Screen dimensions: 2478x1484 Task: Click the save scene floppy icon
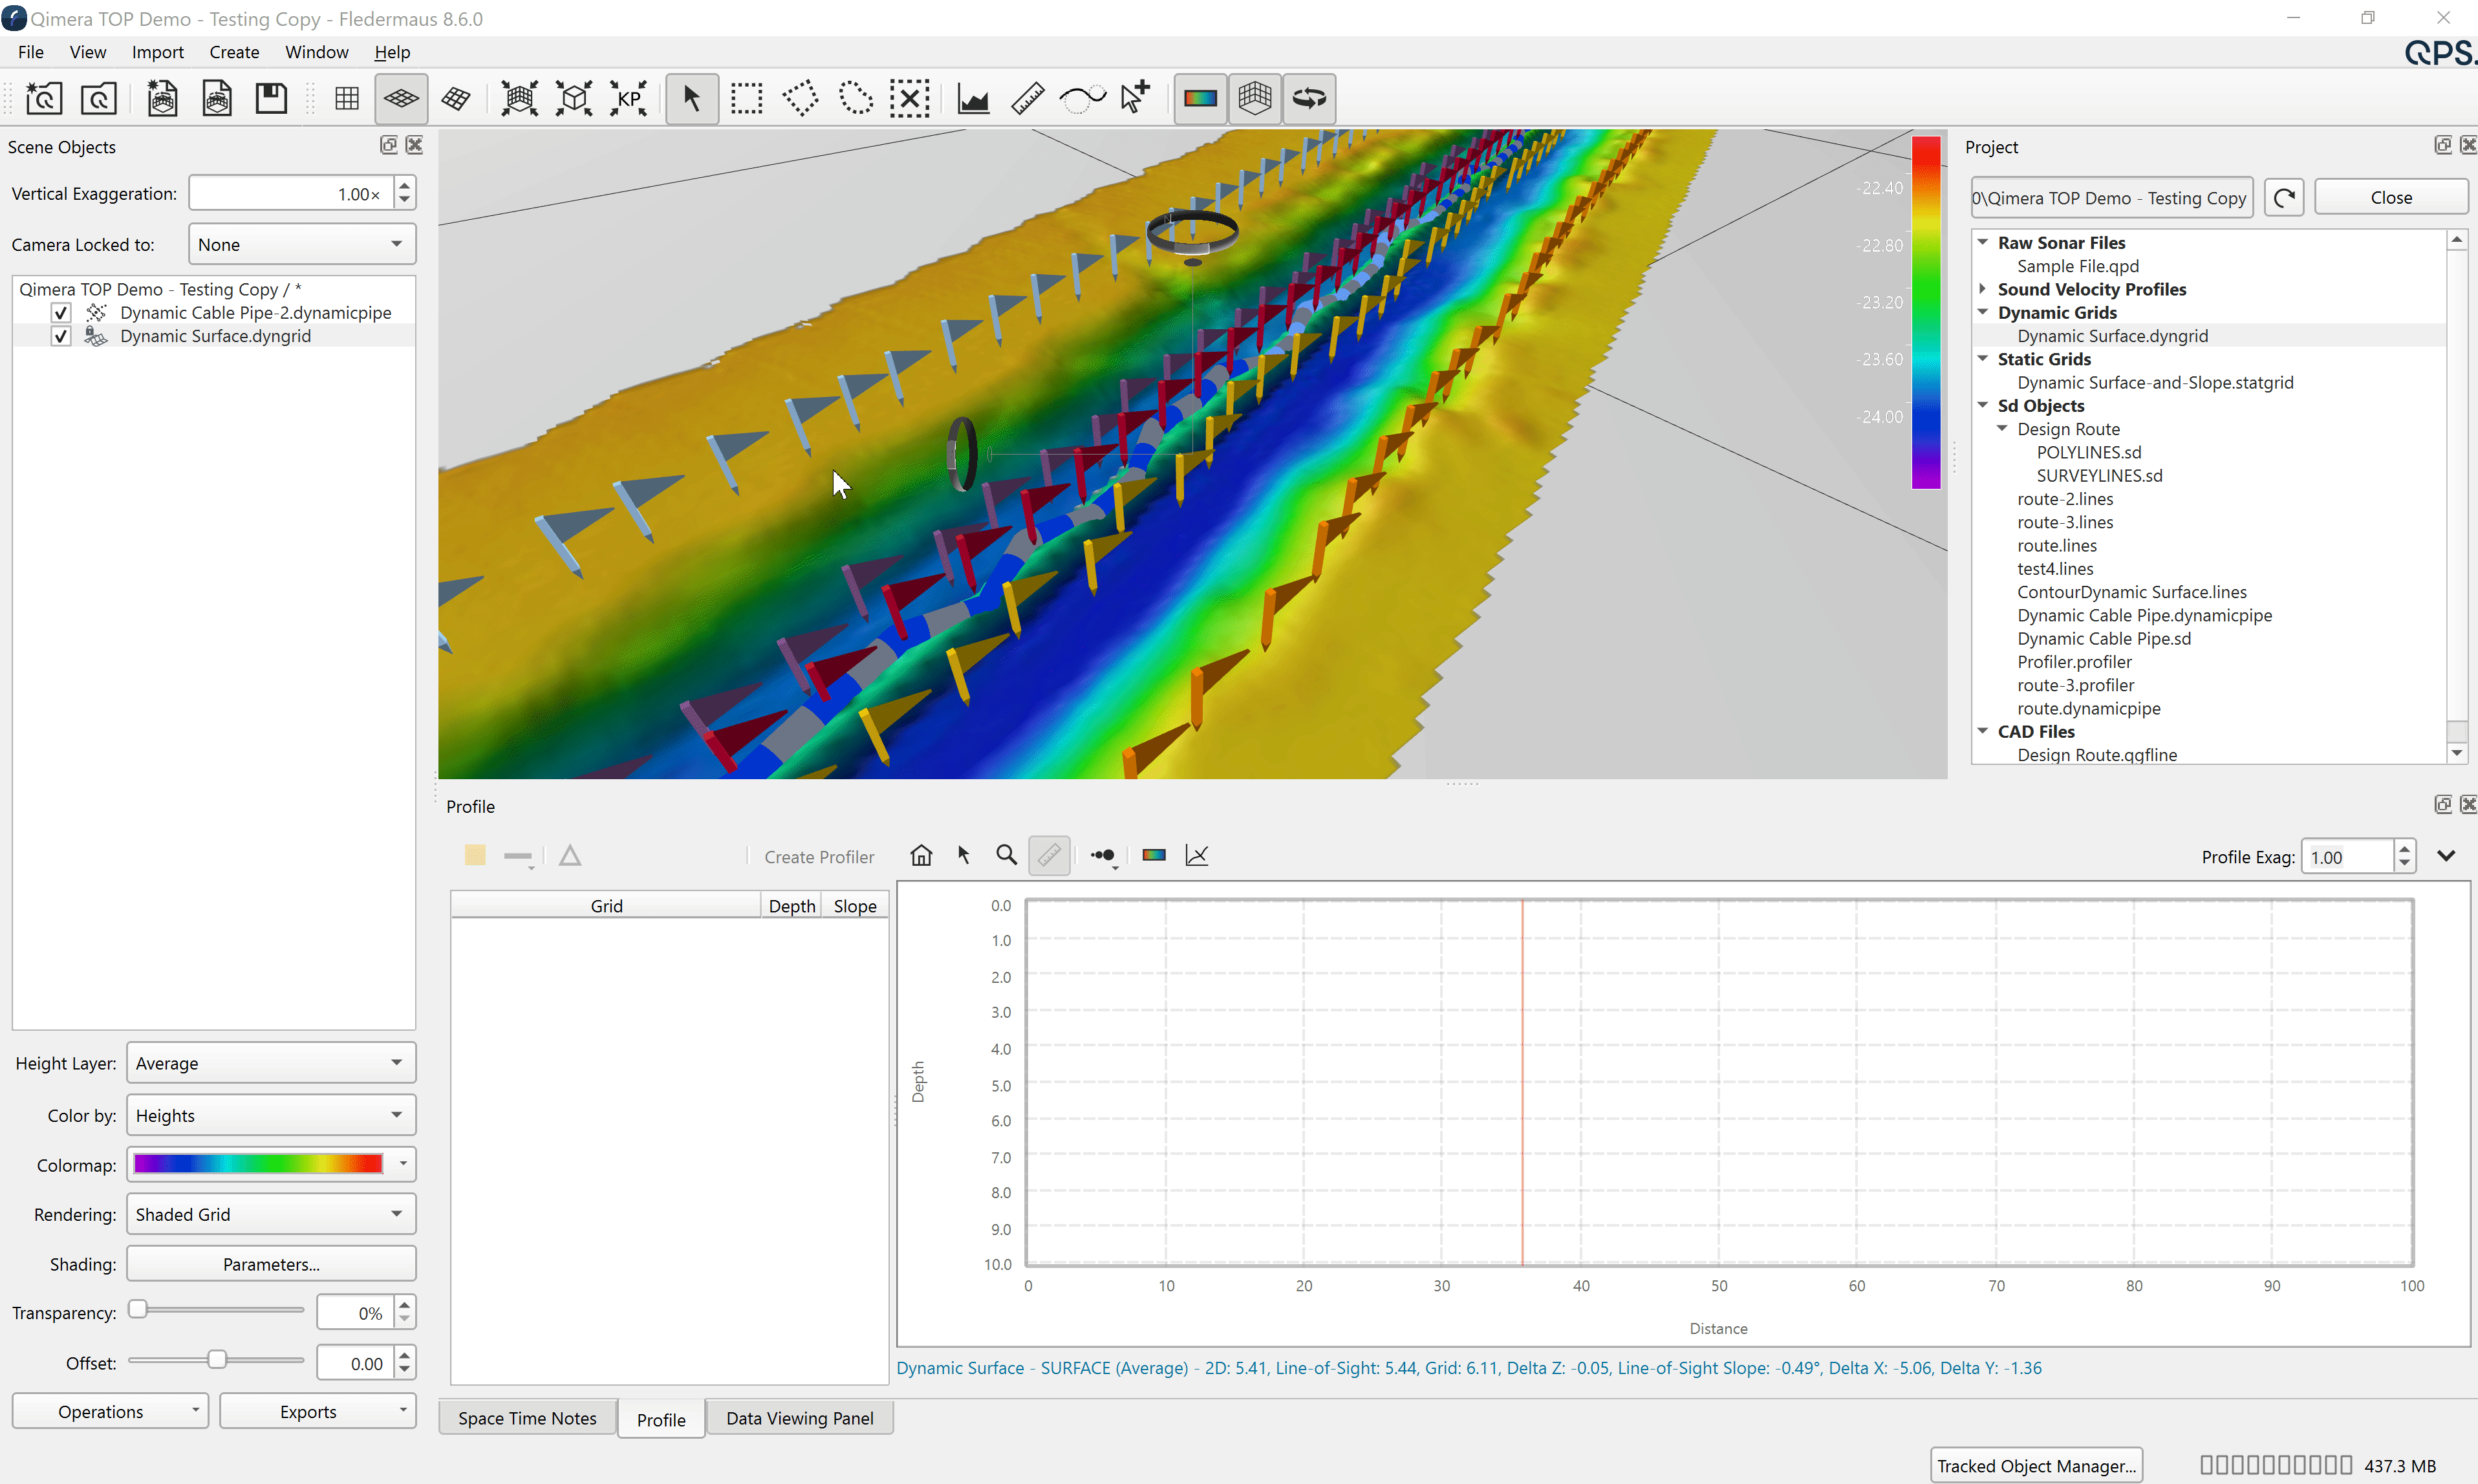271,98
